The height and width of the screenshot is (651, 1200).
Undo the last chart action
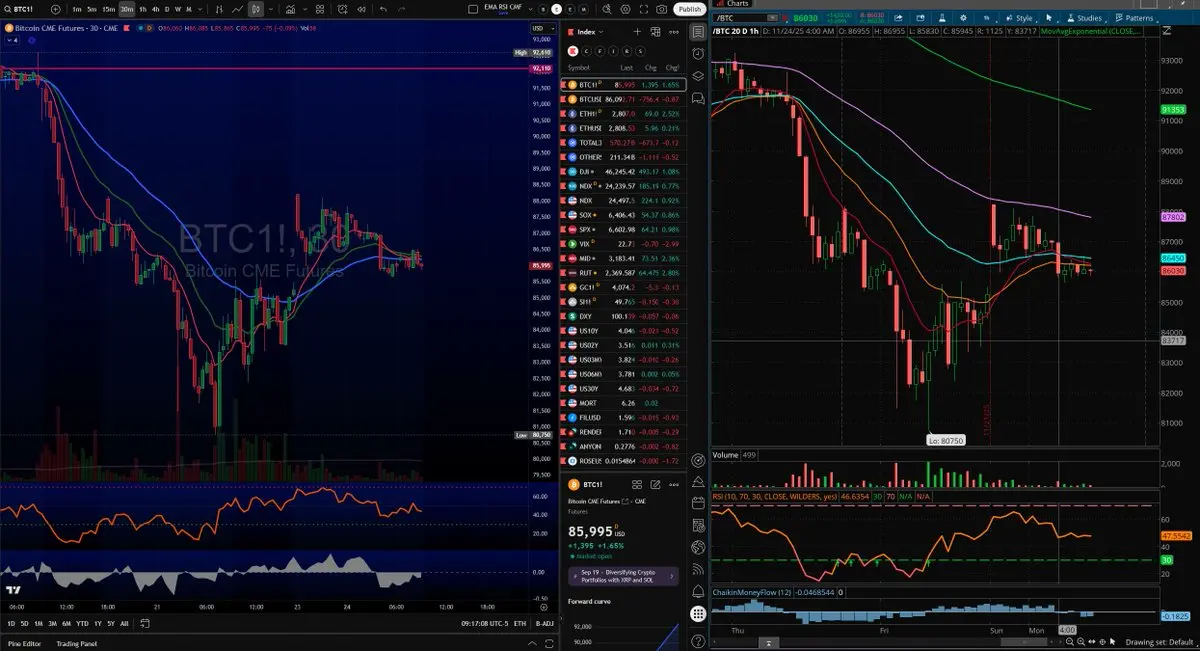[383, 9]
